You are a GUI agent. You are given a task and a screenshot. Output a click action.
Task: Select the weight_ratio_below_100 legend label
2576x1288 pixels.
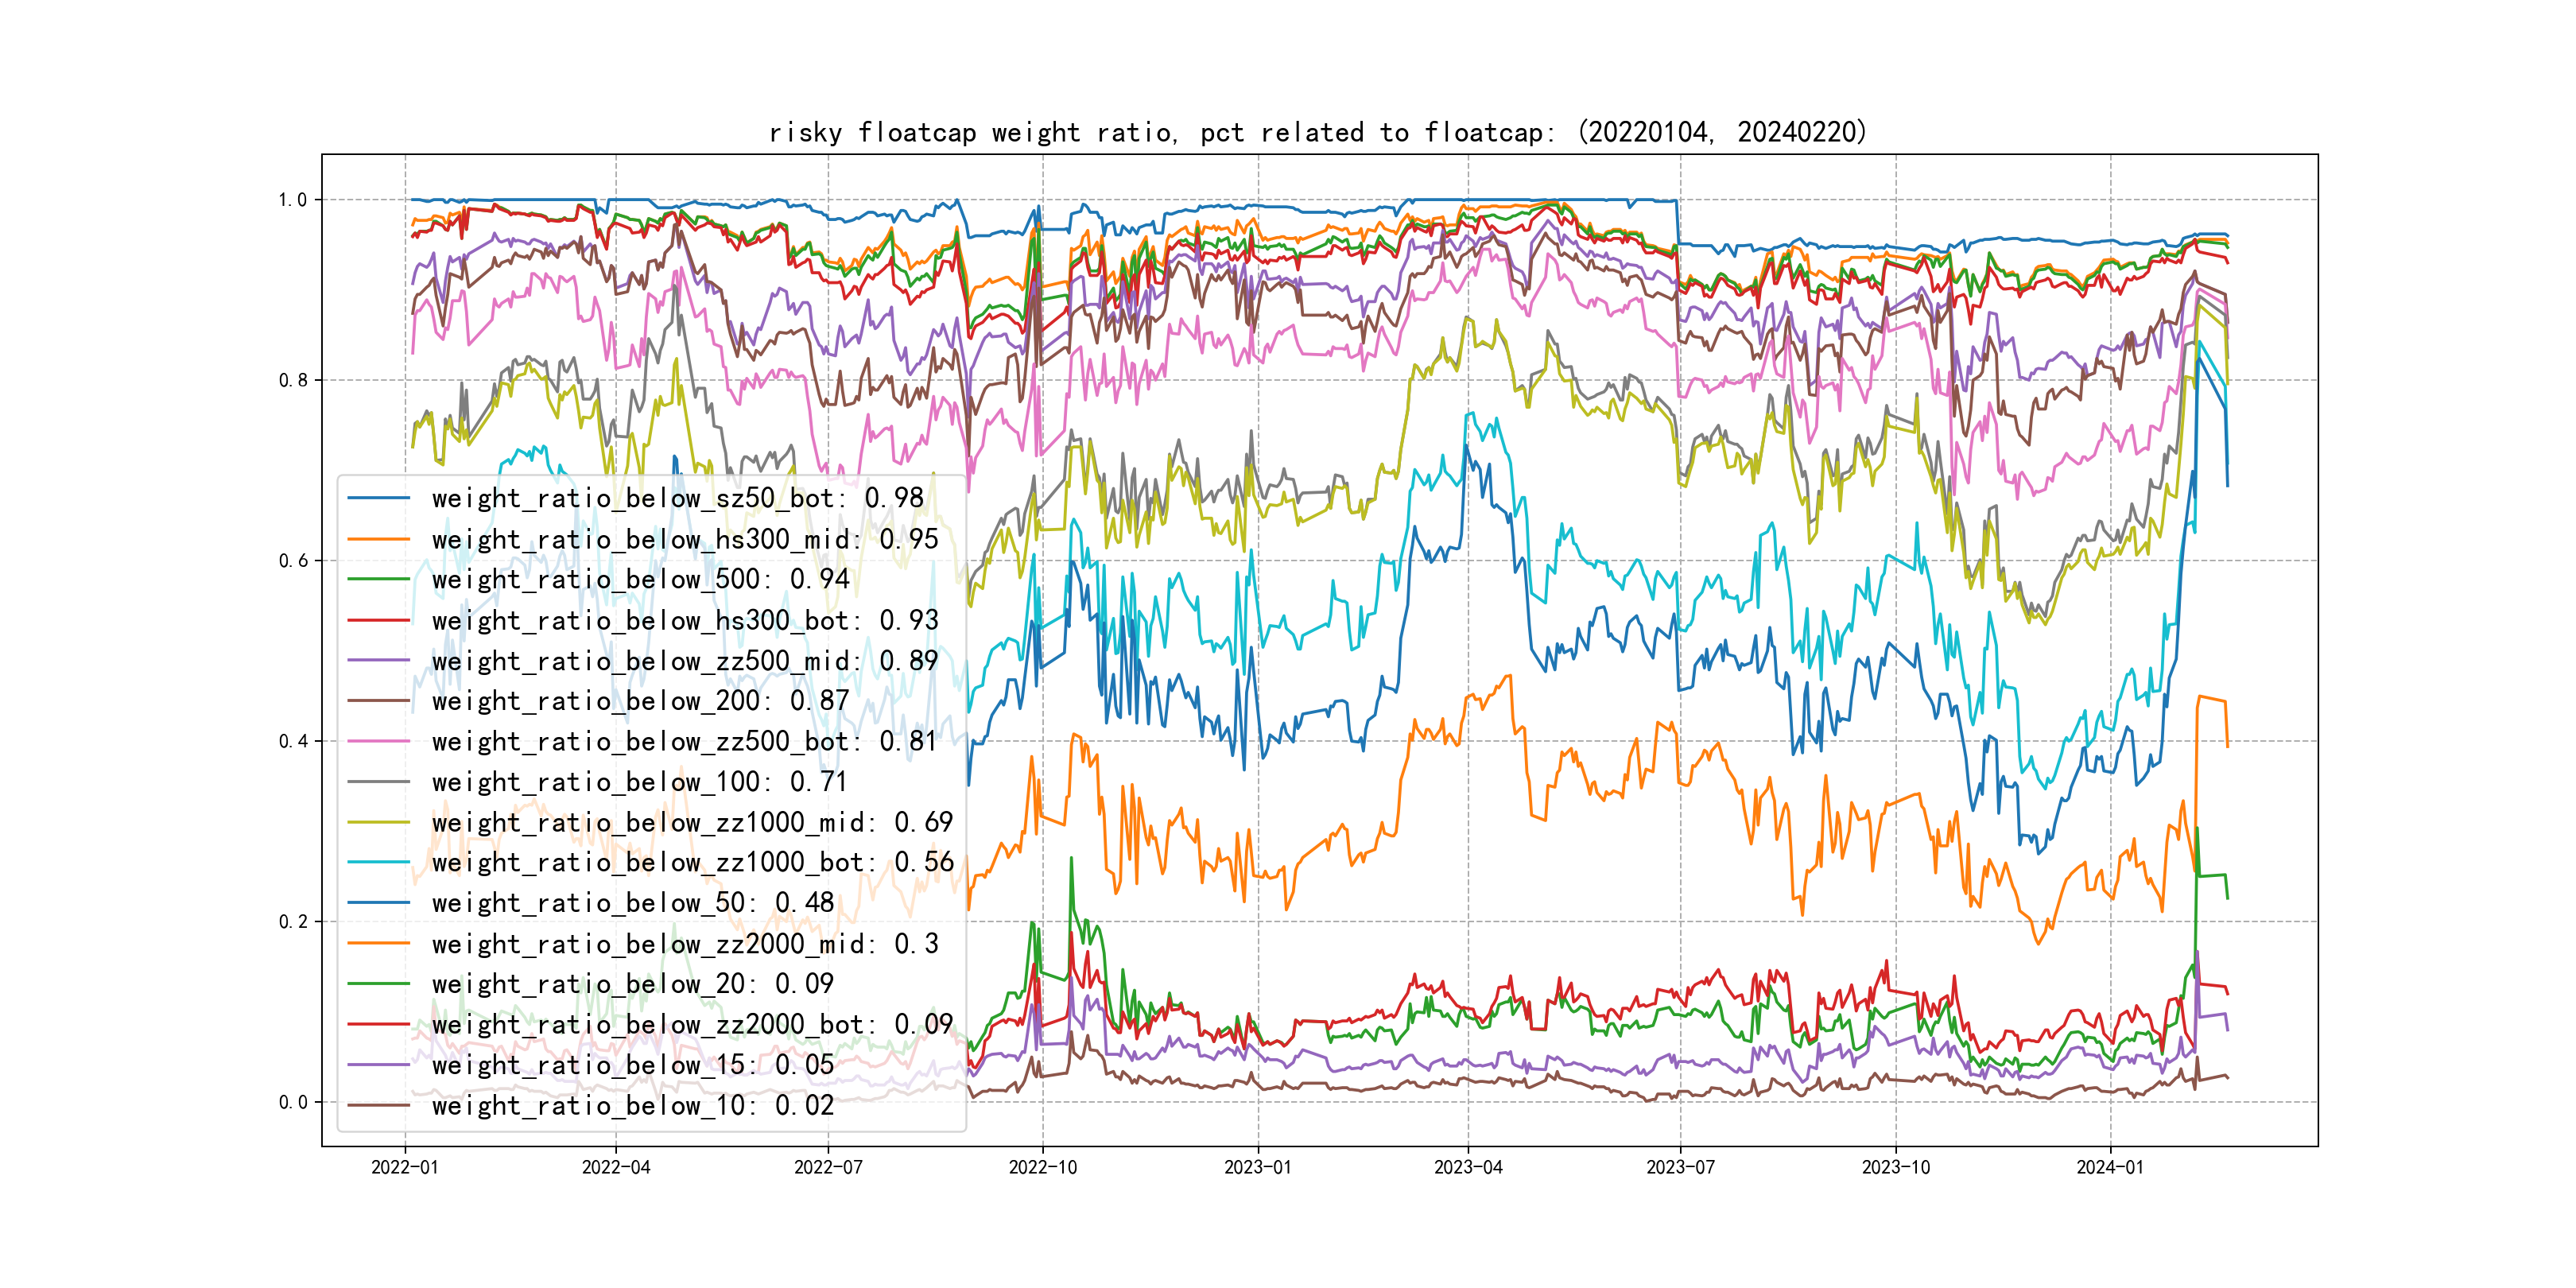click(x=639, y=782)
